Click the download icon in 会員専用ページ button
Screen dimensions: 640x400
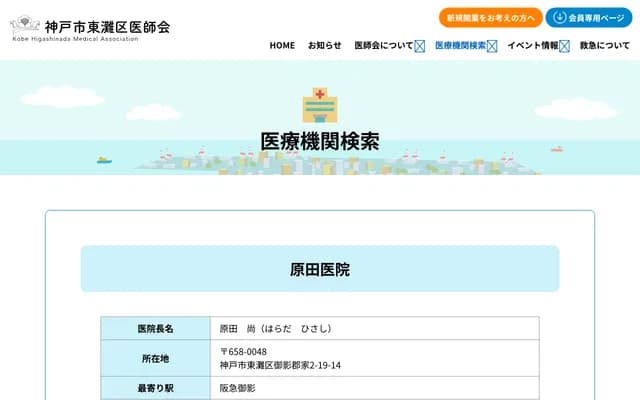(x=560, y=18)
